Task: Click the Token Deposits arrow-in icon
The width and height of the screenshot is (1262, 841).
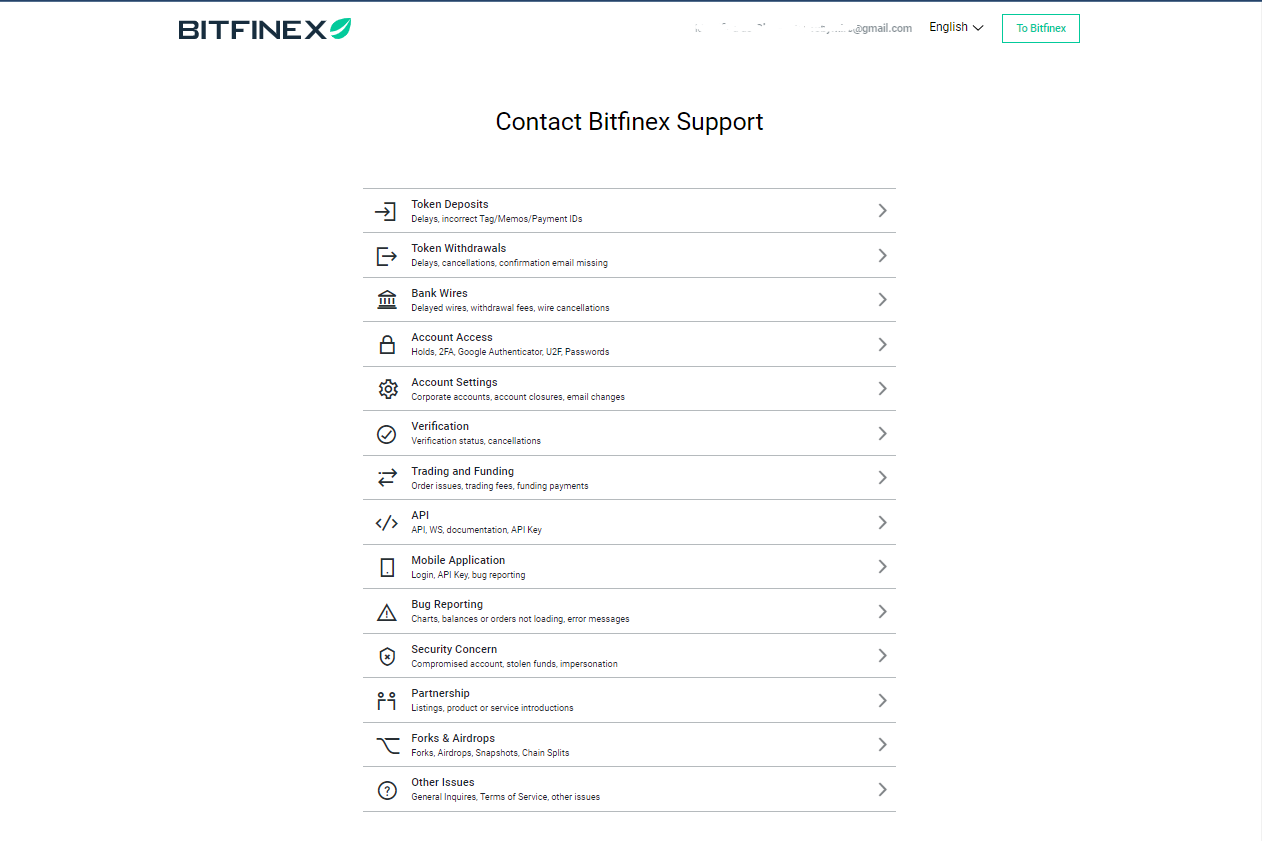Action: (386, 211)
